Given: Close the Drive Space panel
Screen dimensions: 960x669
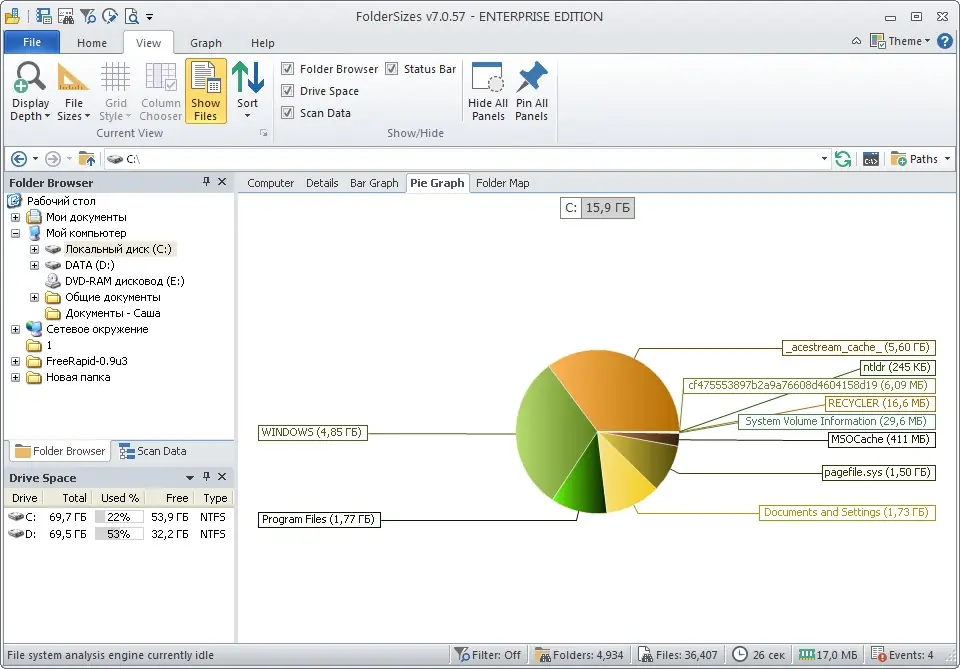Looking at the screenshot, I should pyautogui.click(x=222, y=477).
